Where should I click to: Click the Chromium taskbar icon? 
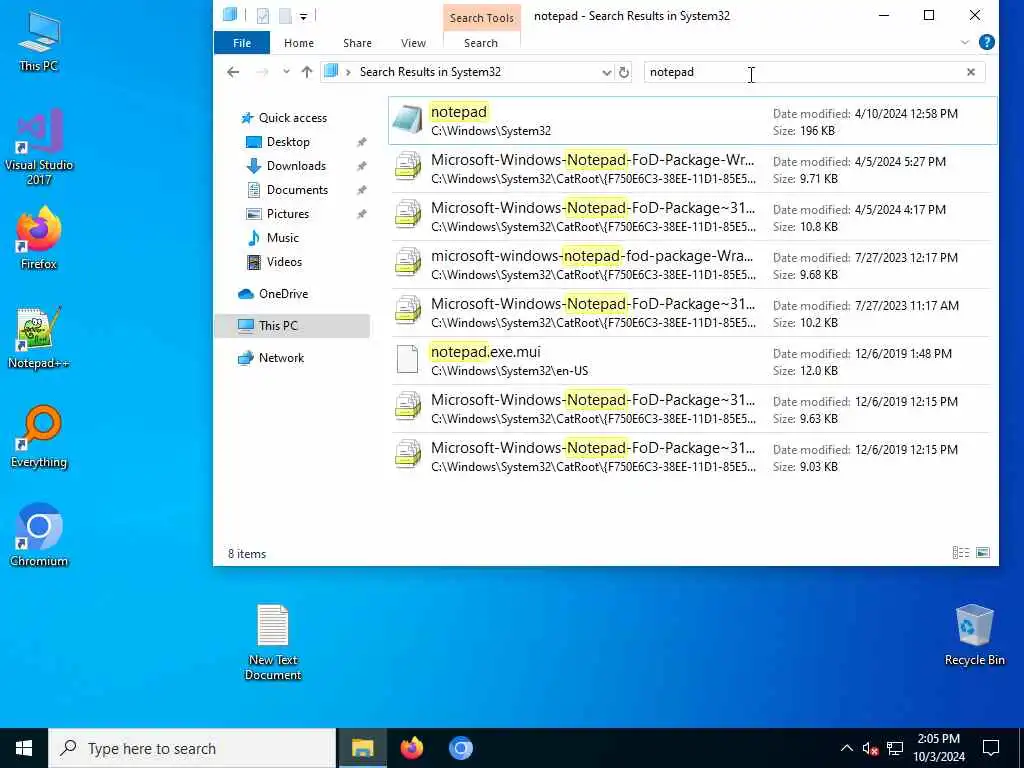pyautogui.click(x=460, y=748)
